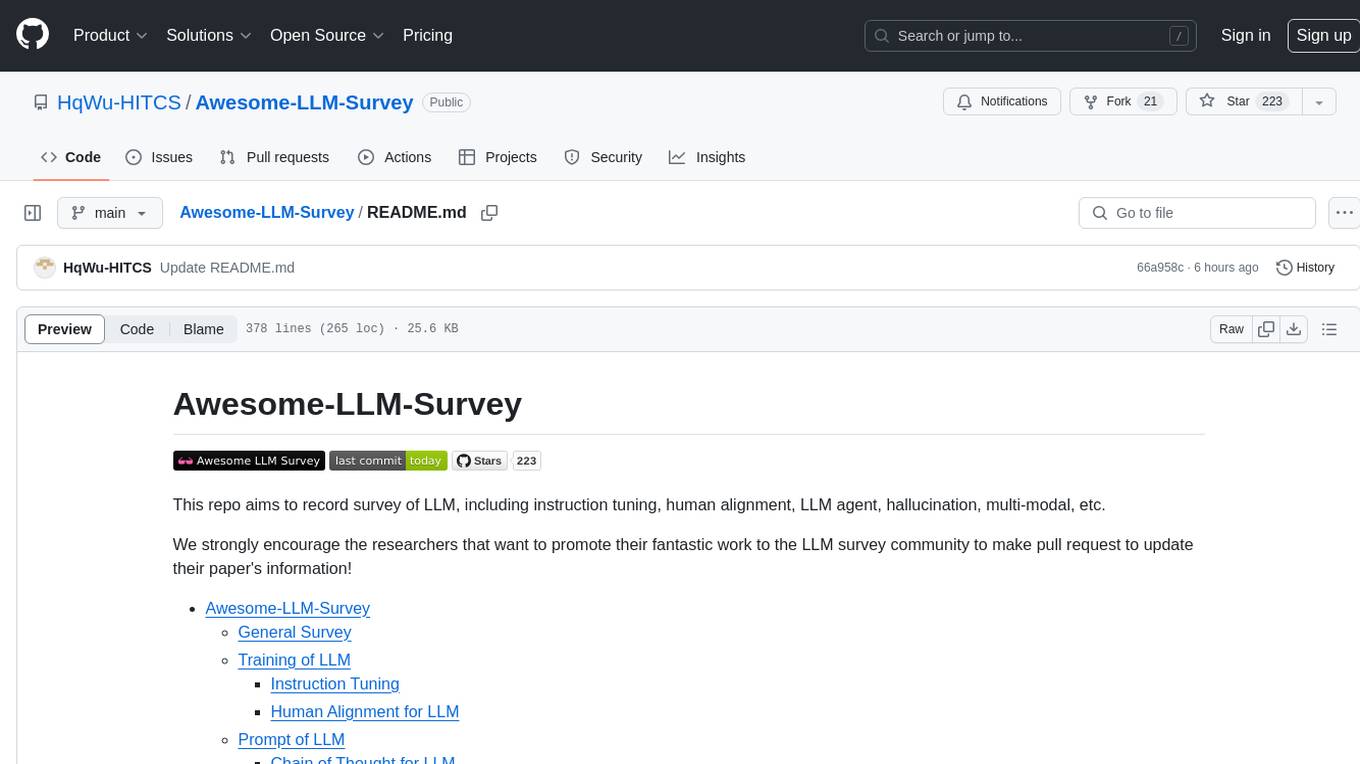Click the Awesome LLM Survey badge
The width and height of the screenshot is (1360, 764).
coord(249,460)
